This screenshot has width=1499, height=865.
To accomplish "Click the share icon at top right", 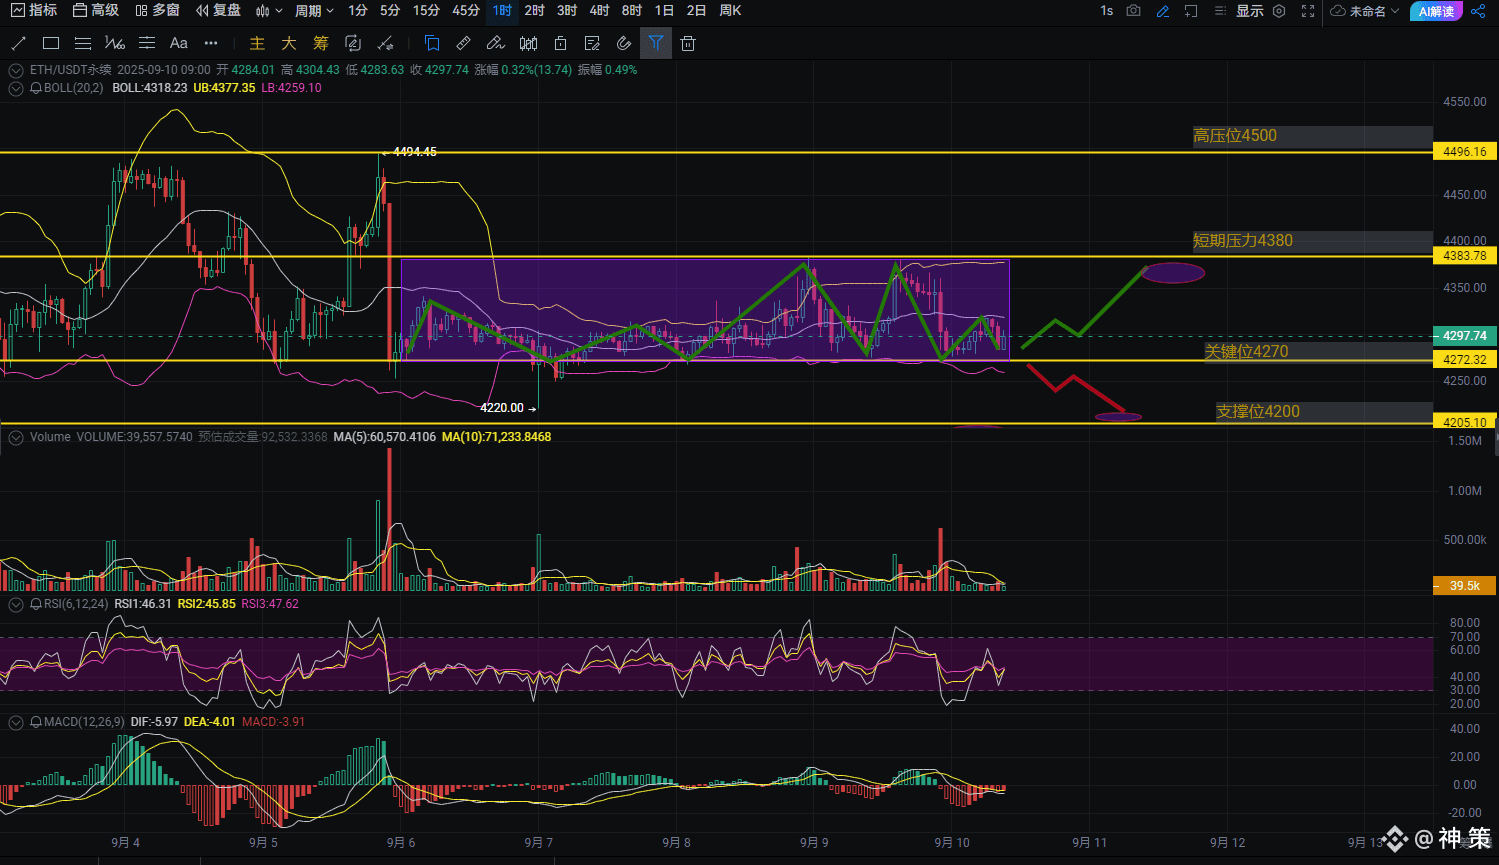I will [x=1478, y=11].
